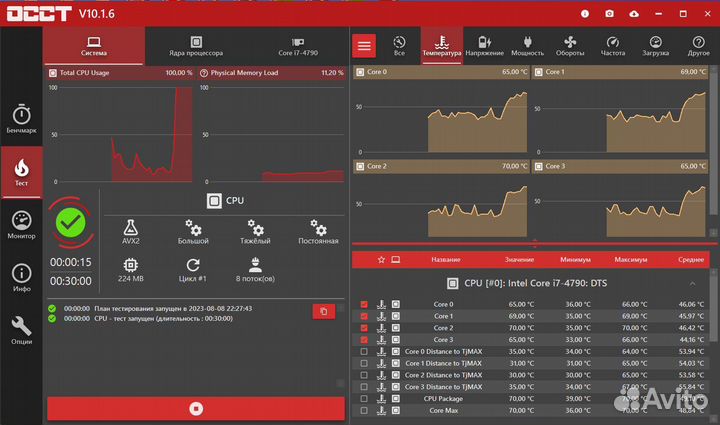This screenshot has width=720, height=425.
Task: Click the info icon in title bar
Action: [x=585, y=14]
